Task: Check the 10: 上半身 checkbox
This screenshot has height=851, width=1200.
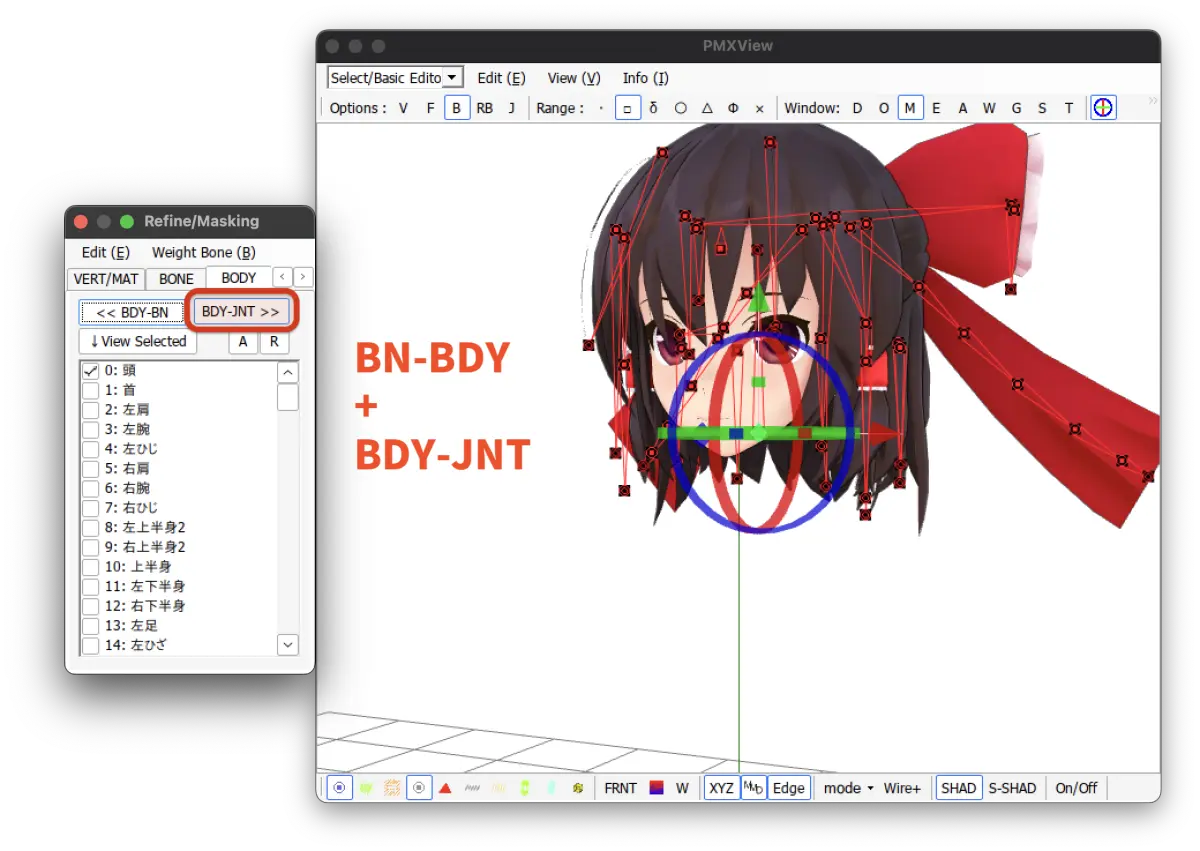Action: [x=91, y=566]
